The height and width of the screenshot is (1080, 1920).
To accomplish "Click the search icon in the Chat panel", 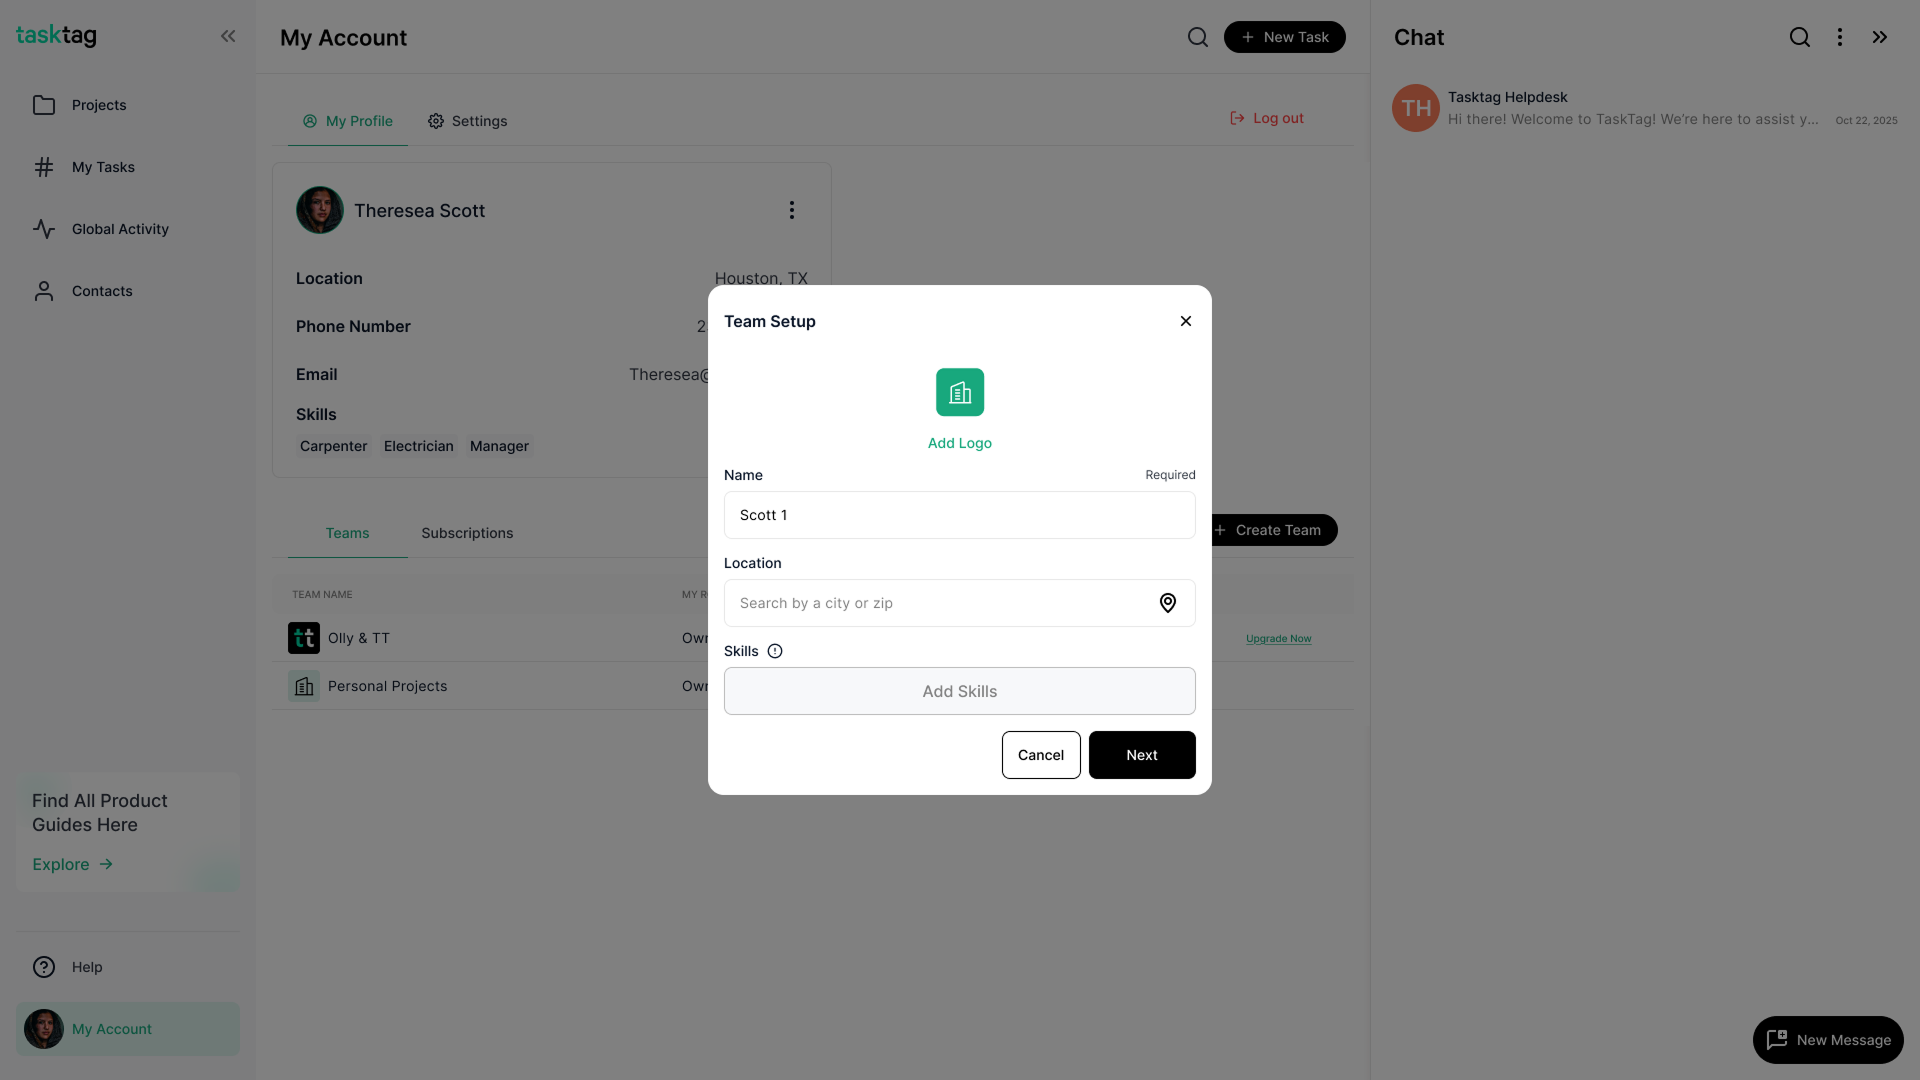I will pos(1799,37).
